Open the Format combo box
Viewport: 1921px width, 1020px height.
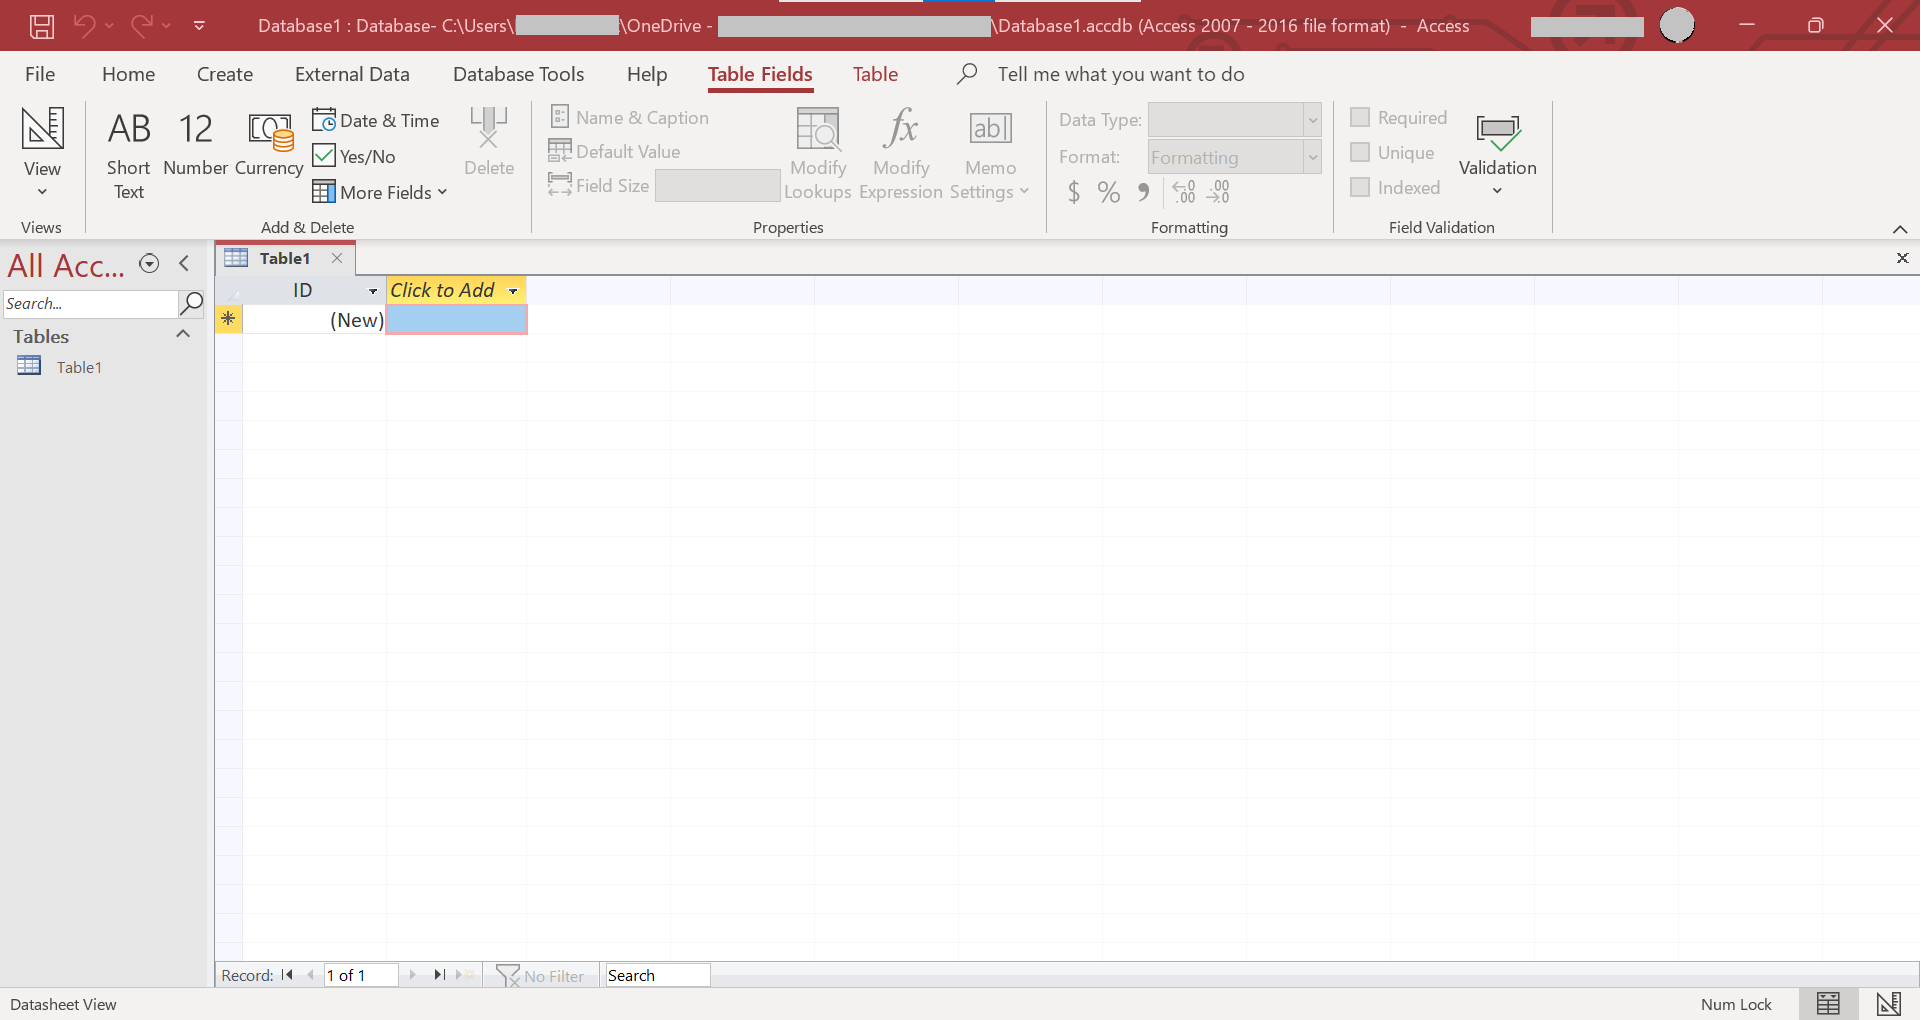[x=1235, y=157]
